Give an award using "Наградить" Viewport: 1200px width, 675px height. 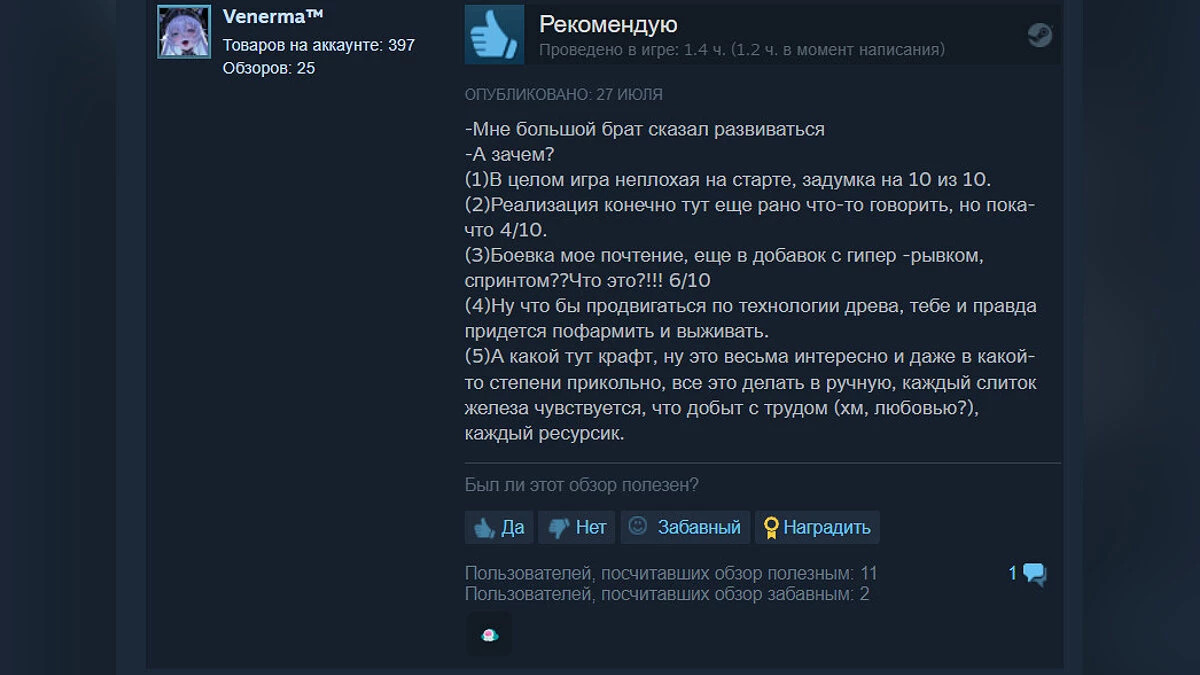point(827,527)
